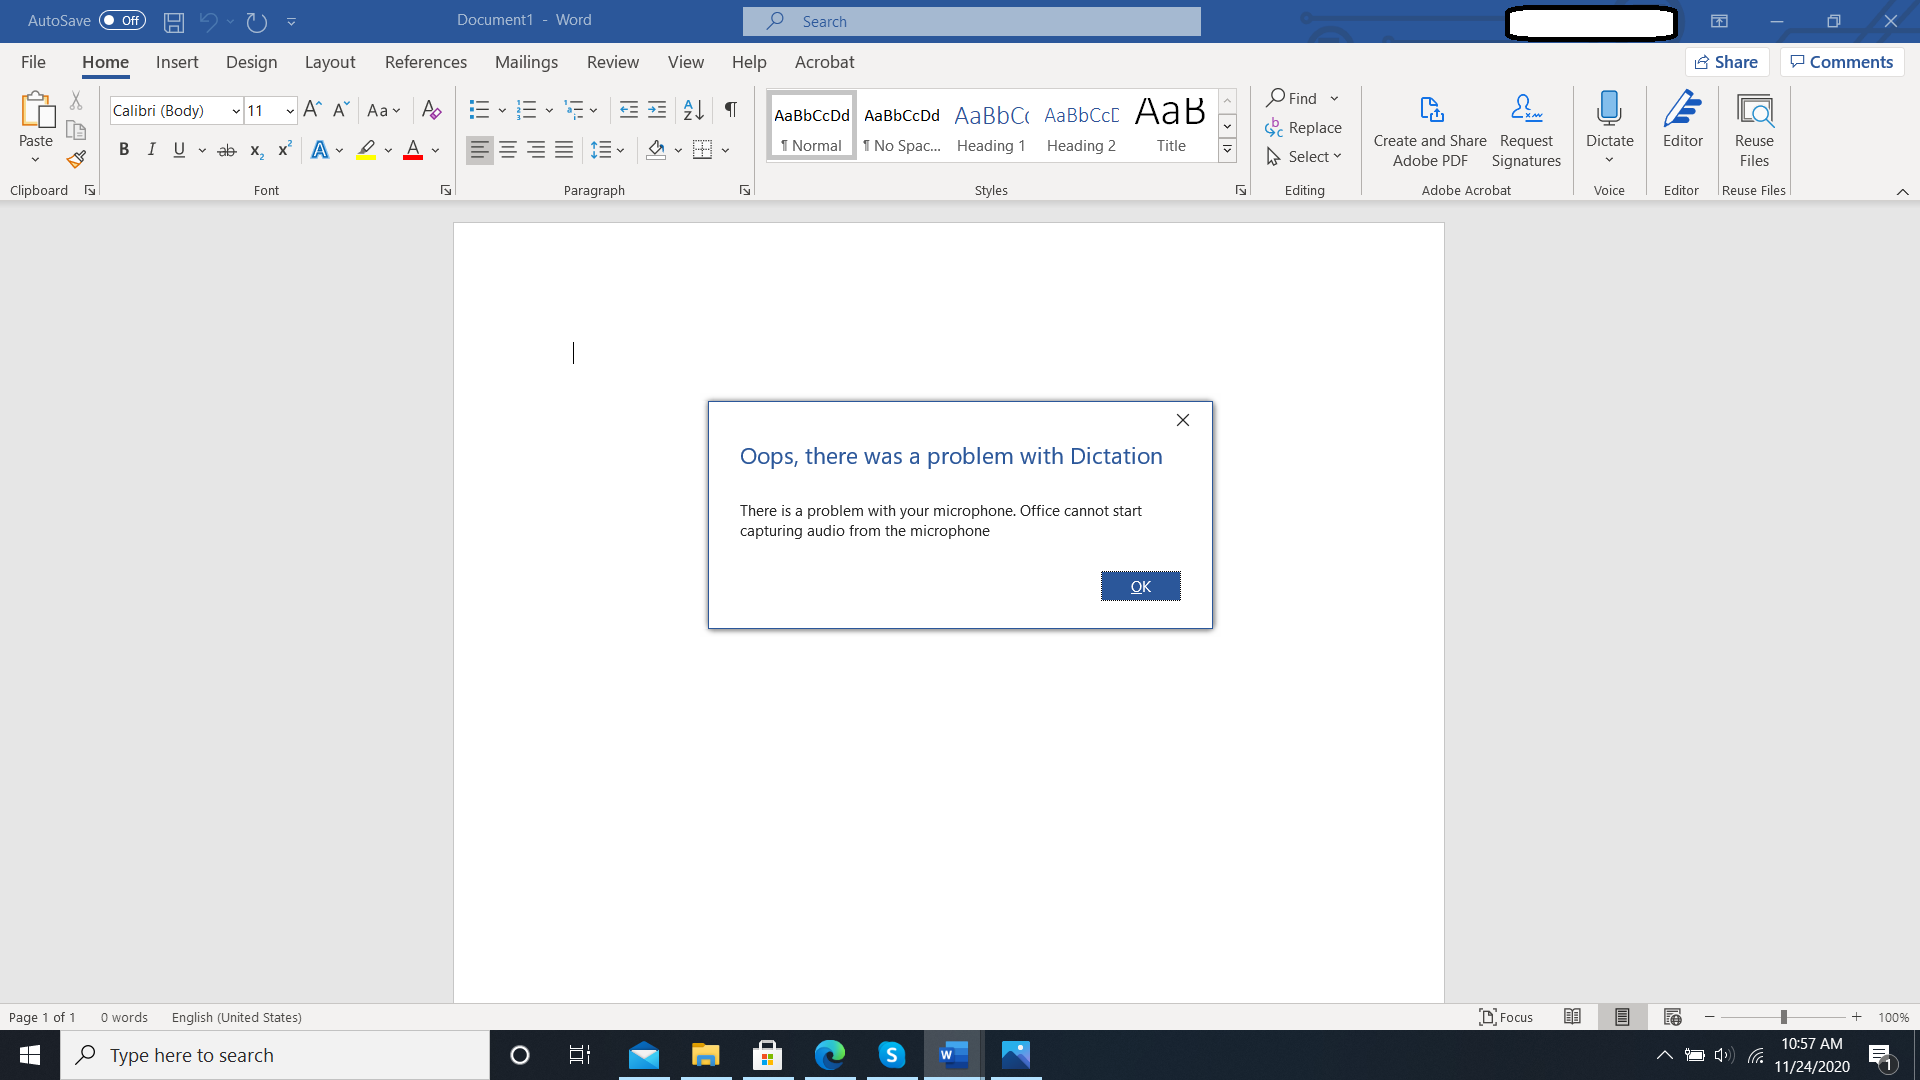Open Microsoft Edge from the taskbar
The width and height of the screenshot is (1920, 1080).
[830, 1055]
